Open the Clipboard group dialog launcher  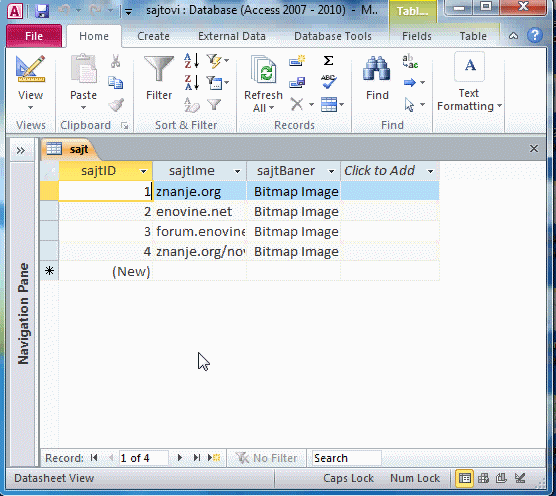coord(124,125)
